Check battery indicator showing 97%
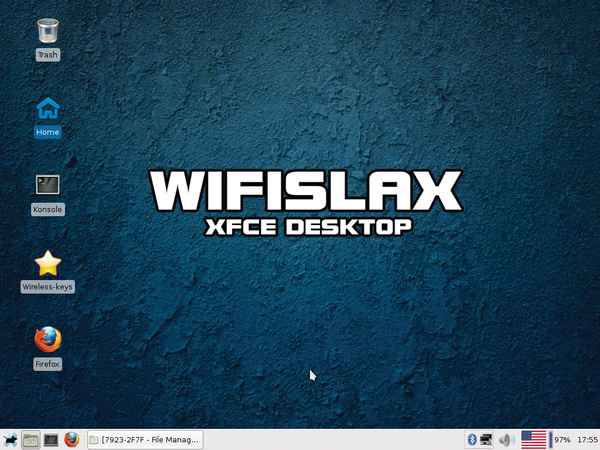The width and height of the screenshot is (600, 450). point(559,440)
